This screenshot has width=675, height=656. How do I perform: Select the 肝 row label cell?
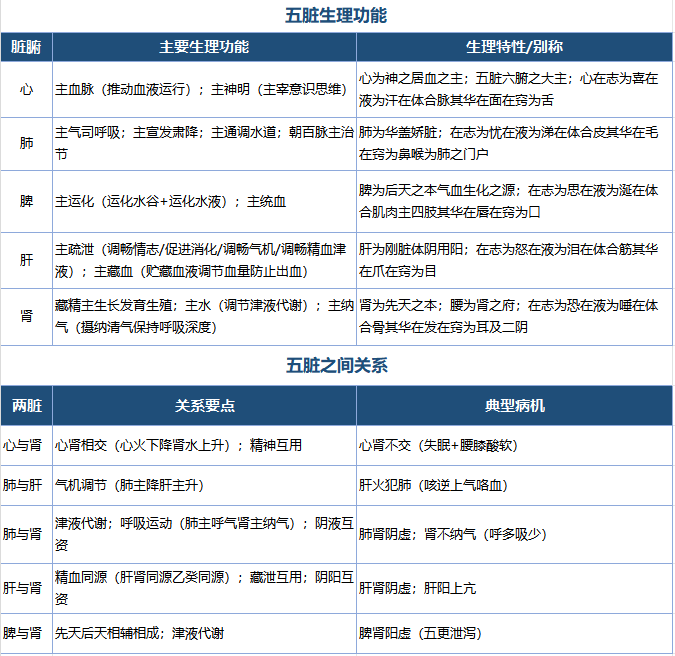(26, 260)
